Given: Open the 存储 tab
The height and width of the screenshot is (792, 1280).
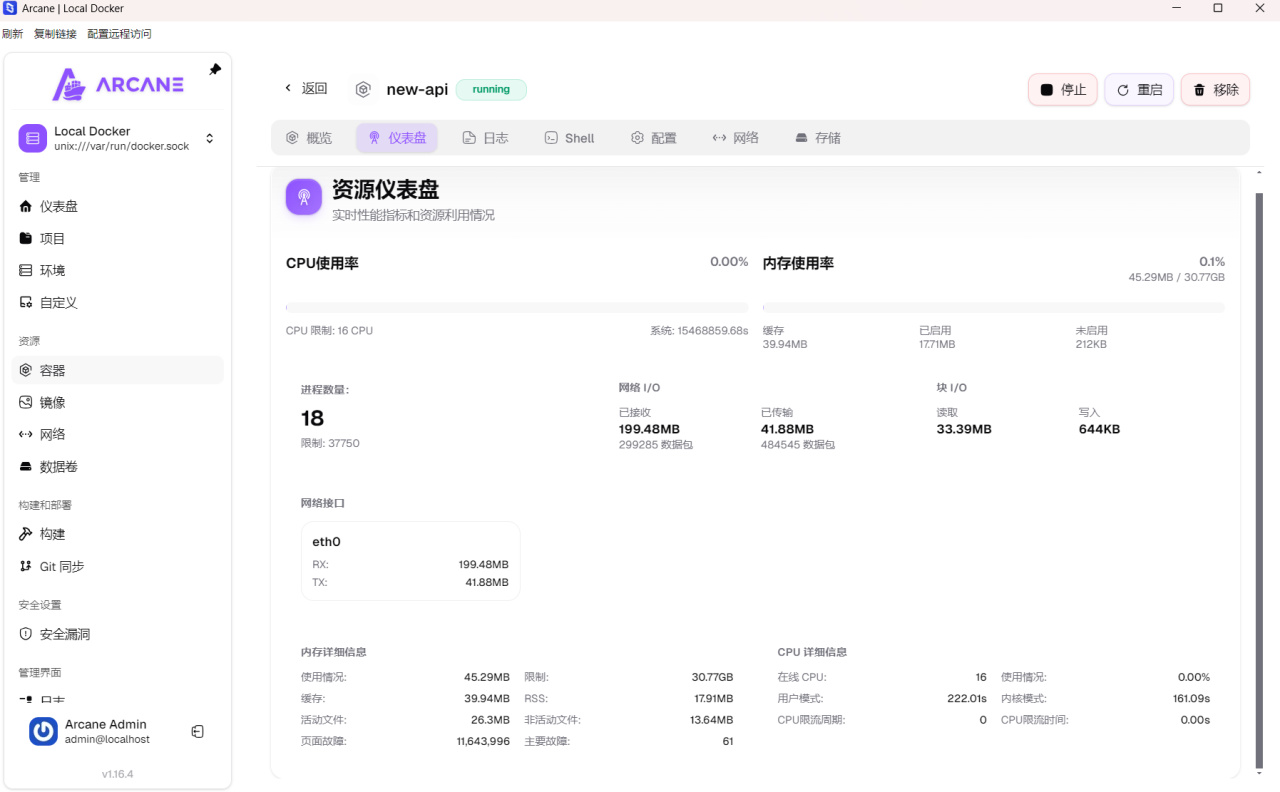Looking at the screenshot, I should coord(818,138).
